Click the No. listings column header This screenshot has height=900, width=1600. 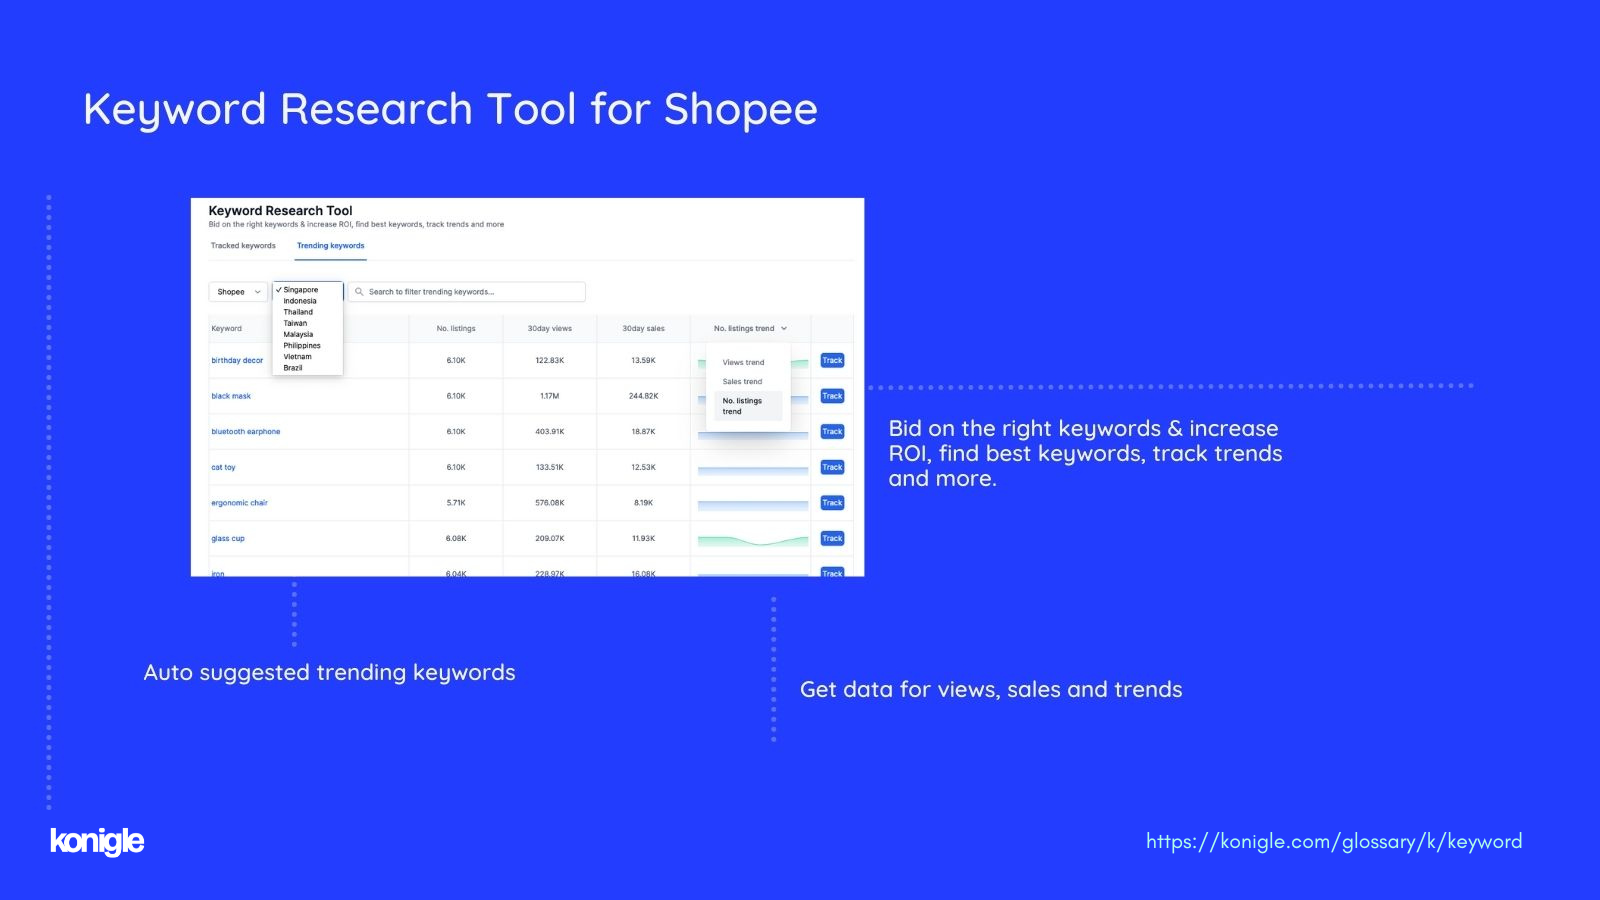click(456, 328)
